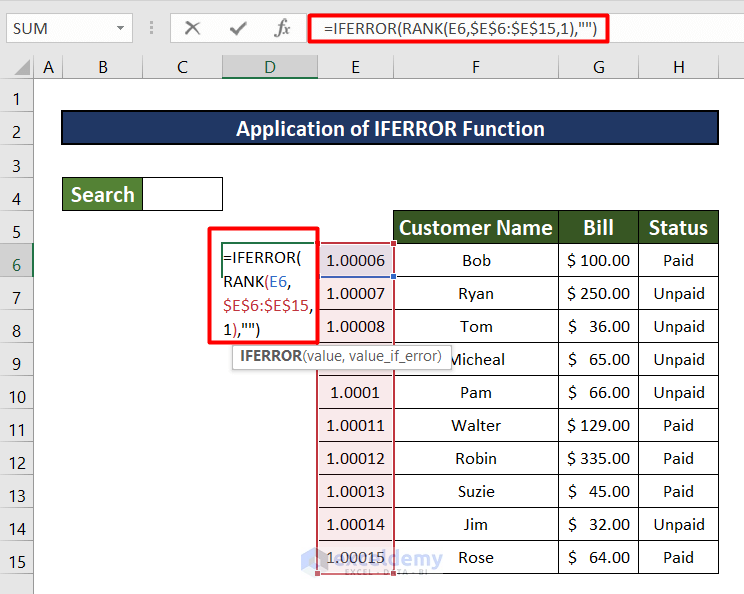Screen dimensions: 744x594
Task: Click the green Search label cell
Action: 102,194
